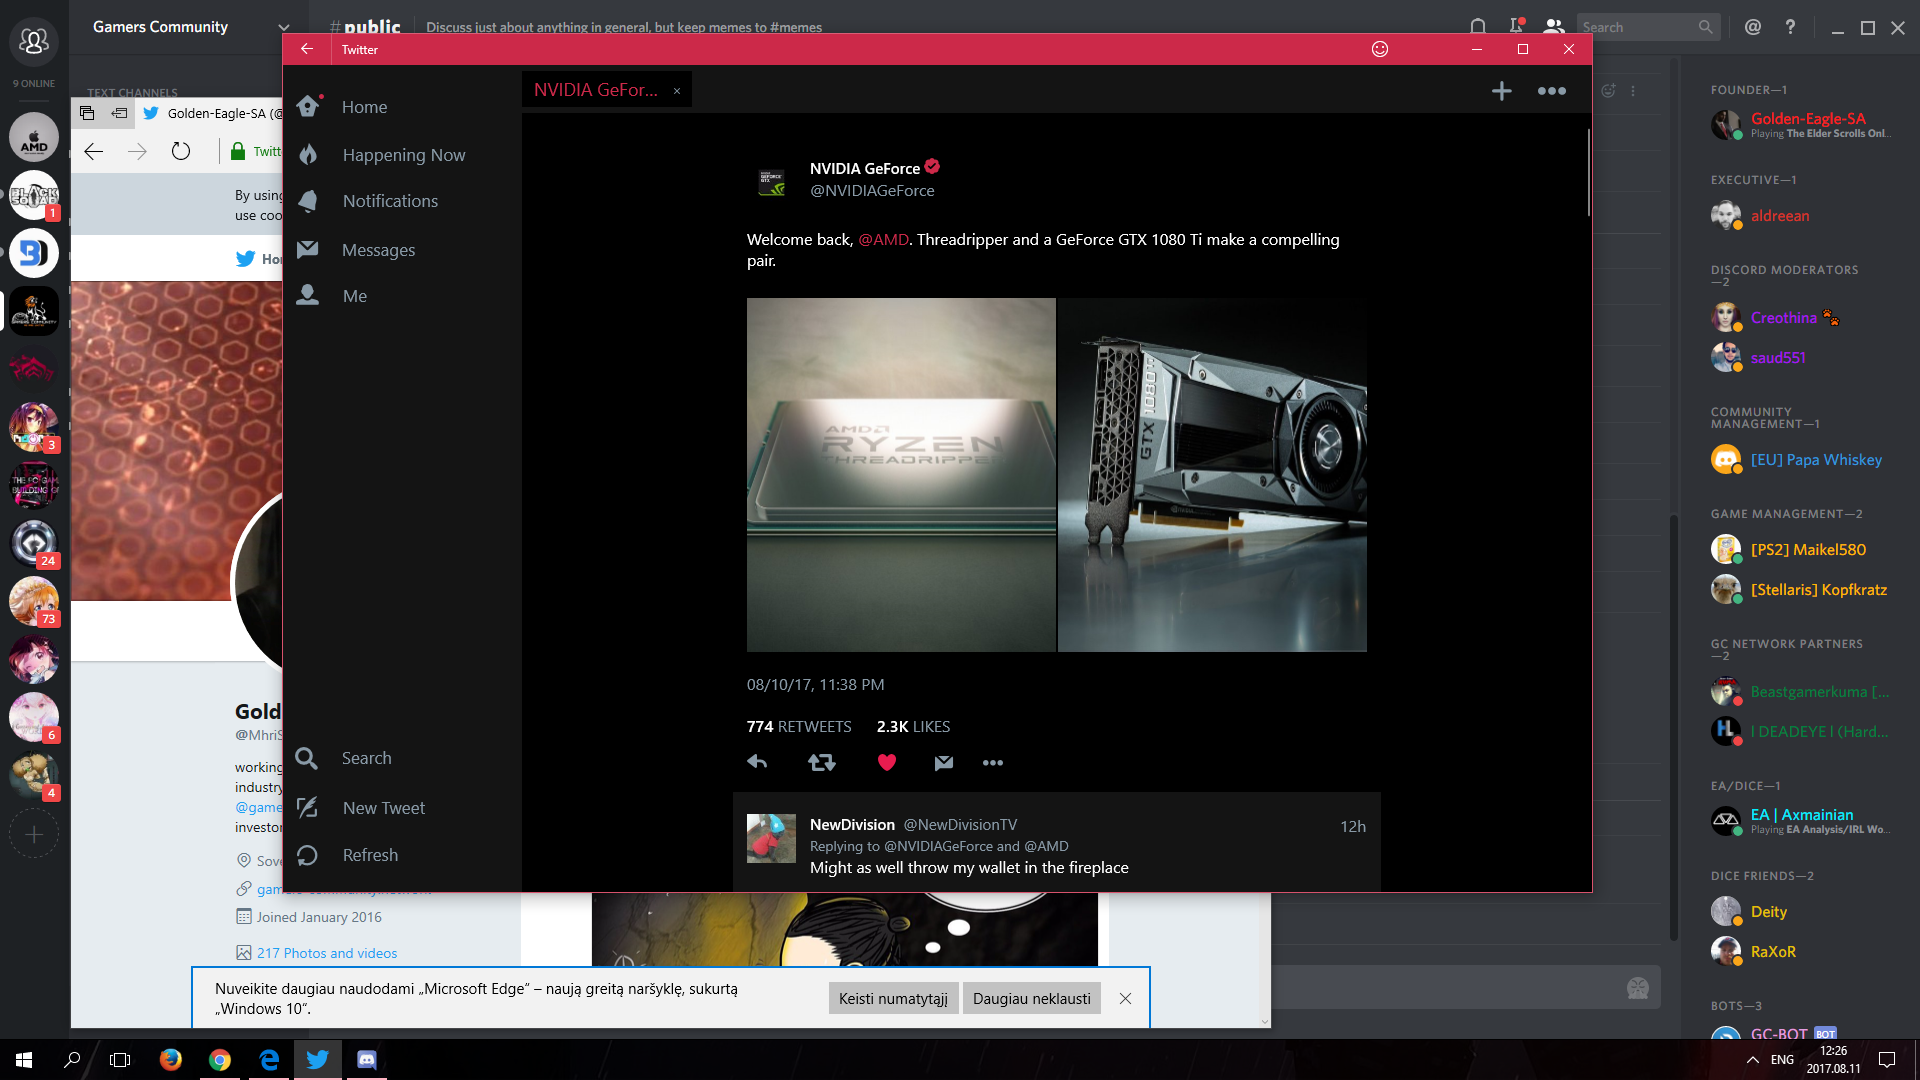Screen dimensions: 1920x1080
Task: Open Twitter app overflow menu dots
Action: 1552,91
